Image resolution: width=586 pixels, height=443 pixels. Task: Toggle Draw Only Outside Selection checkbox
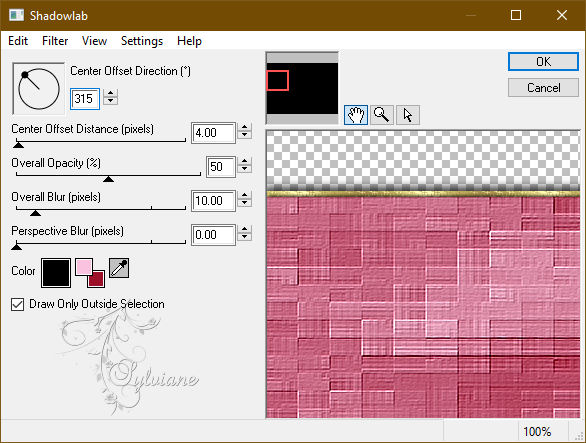[18, 304]
